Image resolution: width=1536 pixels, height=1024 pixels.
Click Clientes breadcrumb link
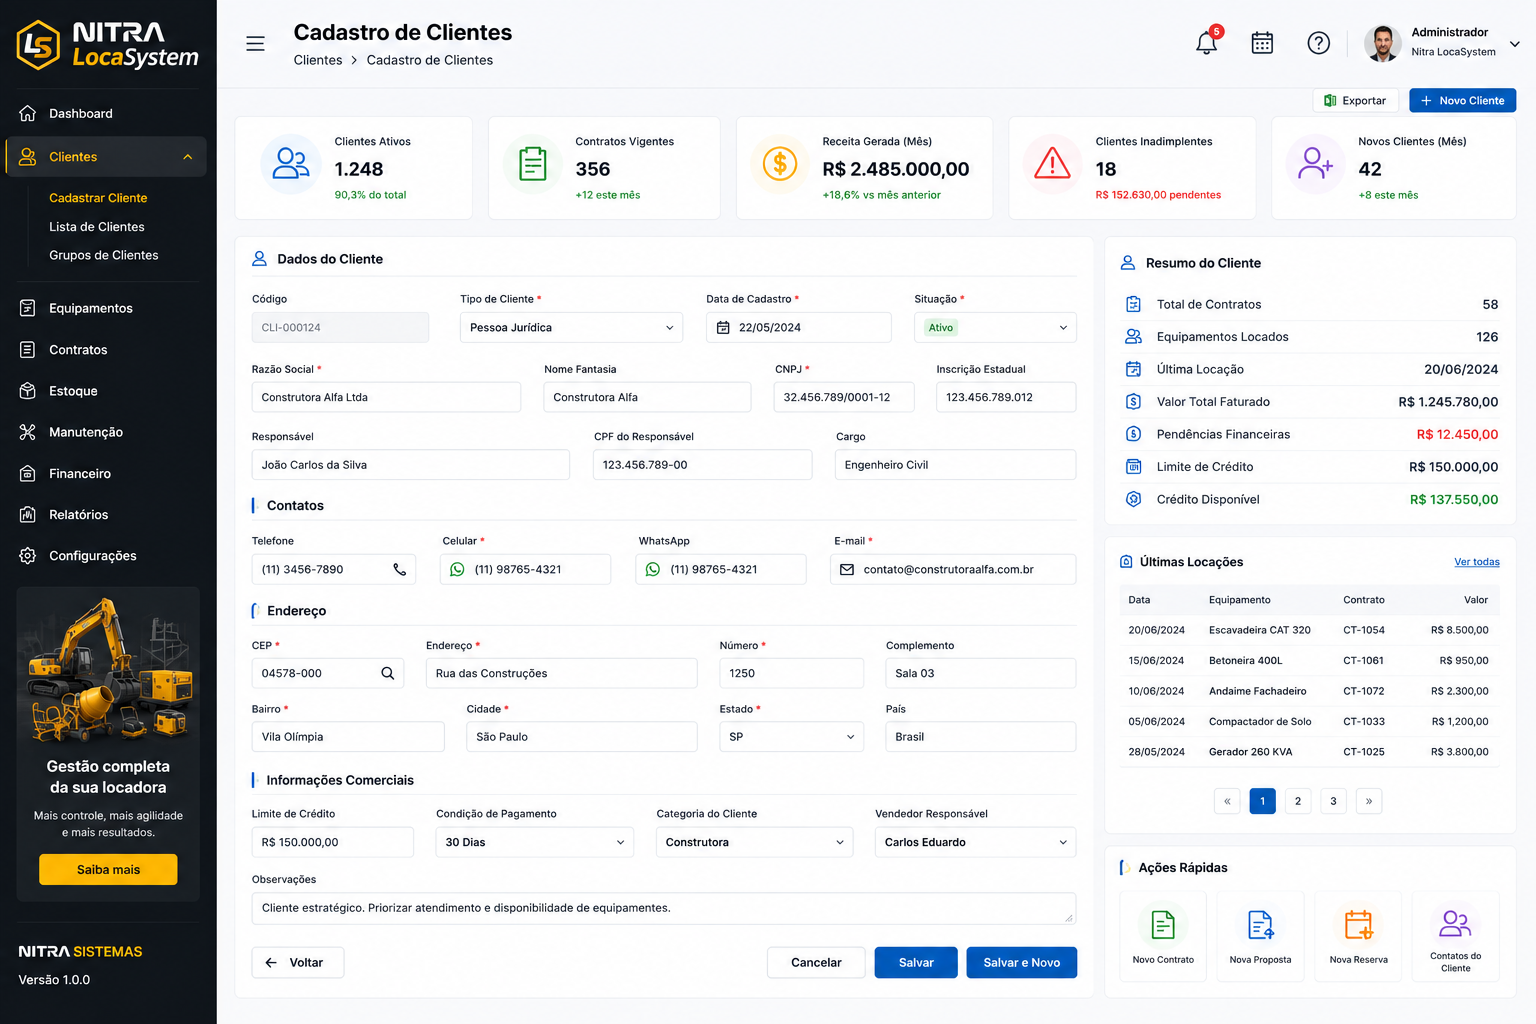pos(318,60)
